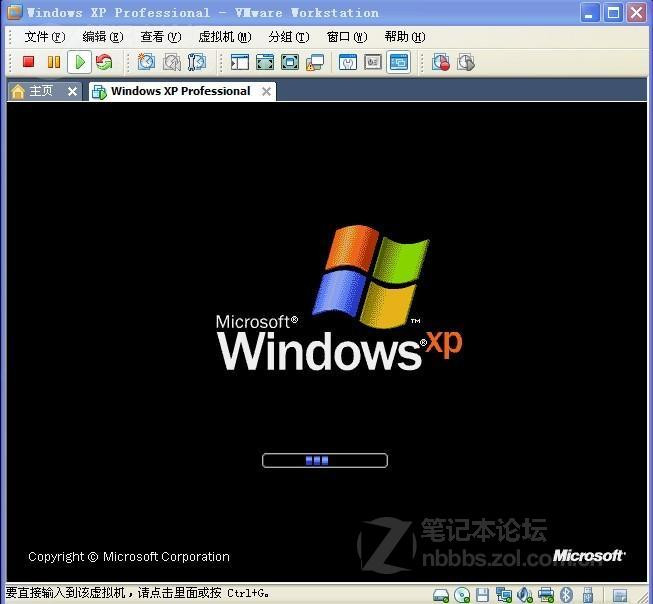Open the snapshot manager icon

197,62
